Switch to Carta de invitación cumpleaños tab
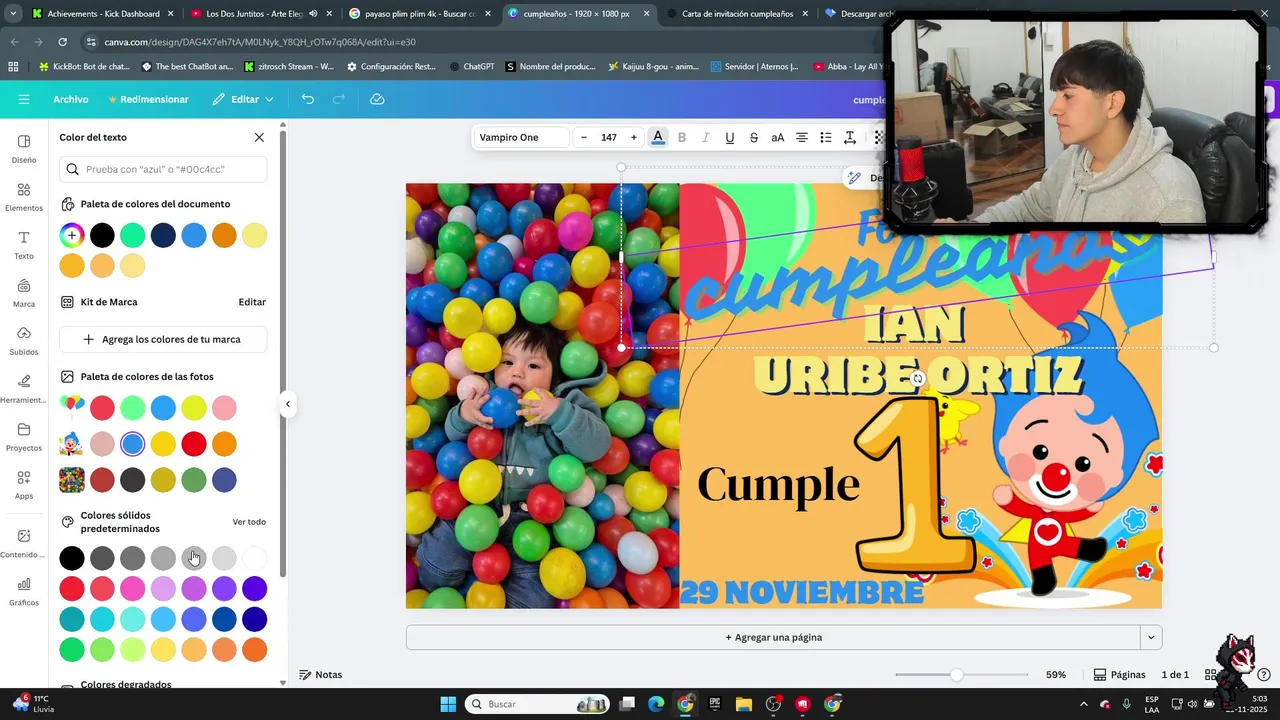Image resolution: width=1280 pixels, height=720 pixels. pos(736,14)
